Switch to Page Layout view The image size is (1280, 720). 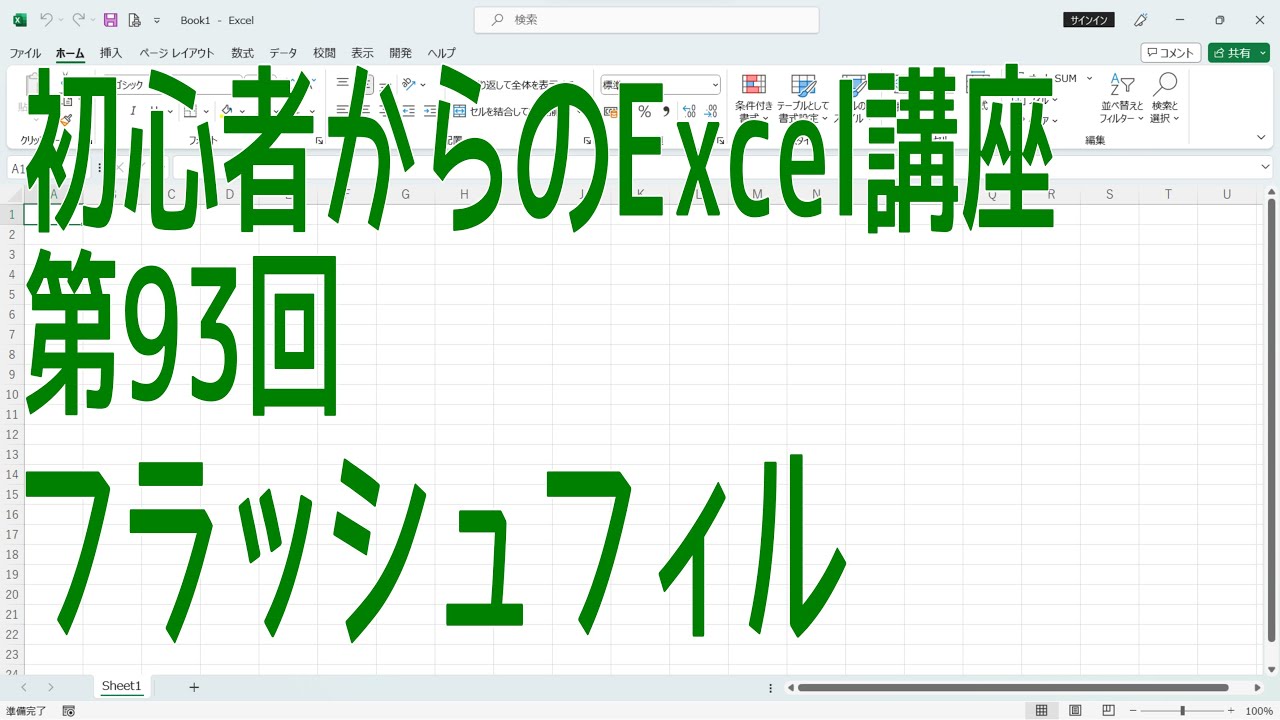click(1075, 711)
